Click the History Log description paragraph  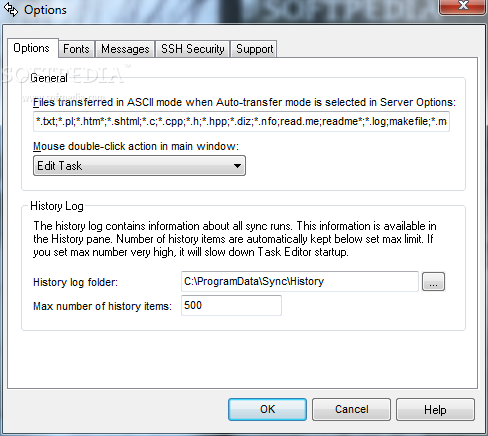coord(234,239)
